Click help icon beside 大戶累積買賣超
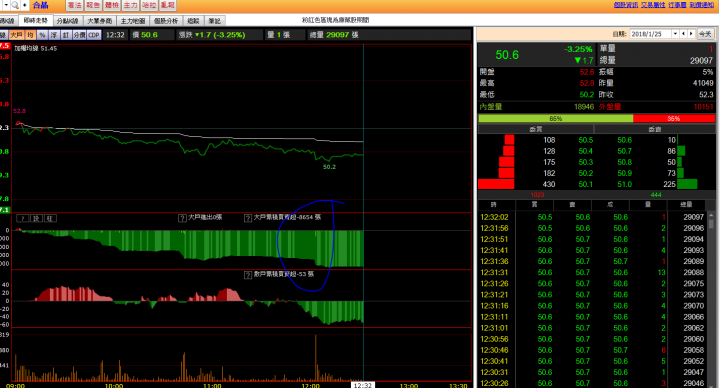 248,218
